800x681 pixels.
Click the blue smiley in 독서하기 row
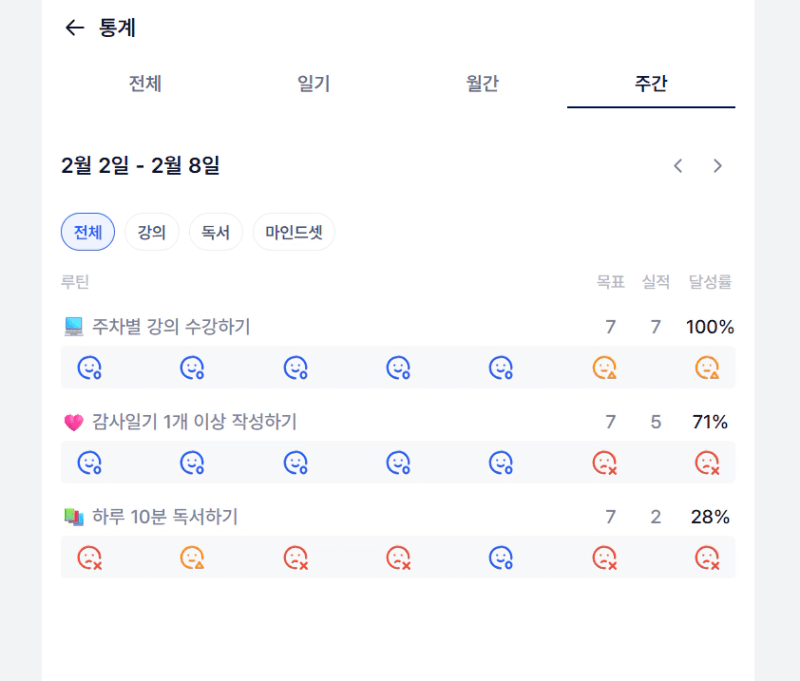[x=500, y=558]
